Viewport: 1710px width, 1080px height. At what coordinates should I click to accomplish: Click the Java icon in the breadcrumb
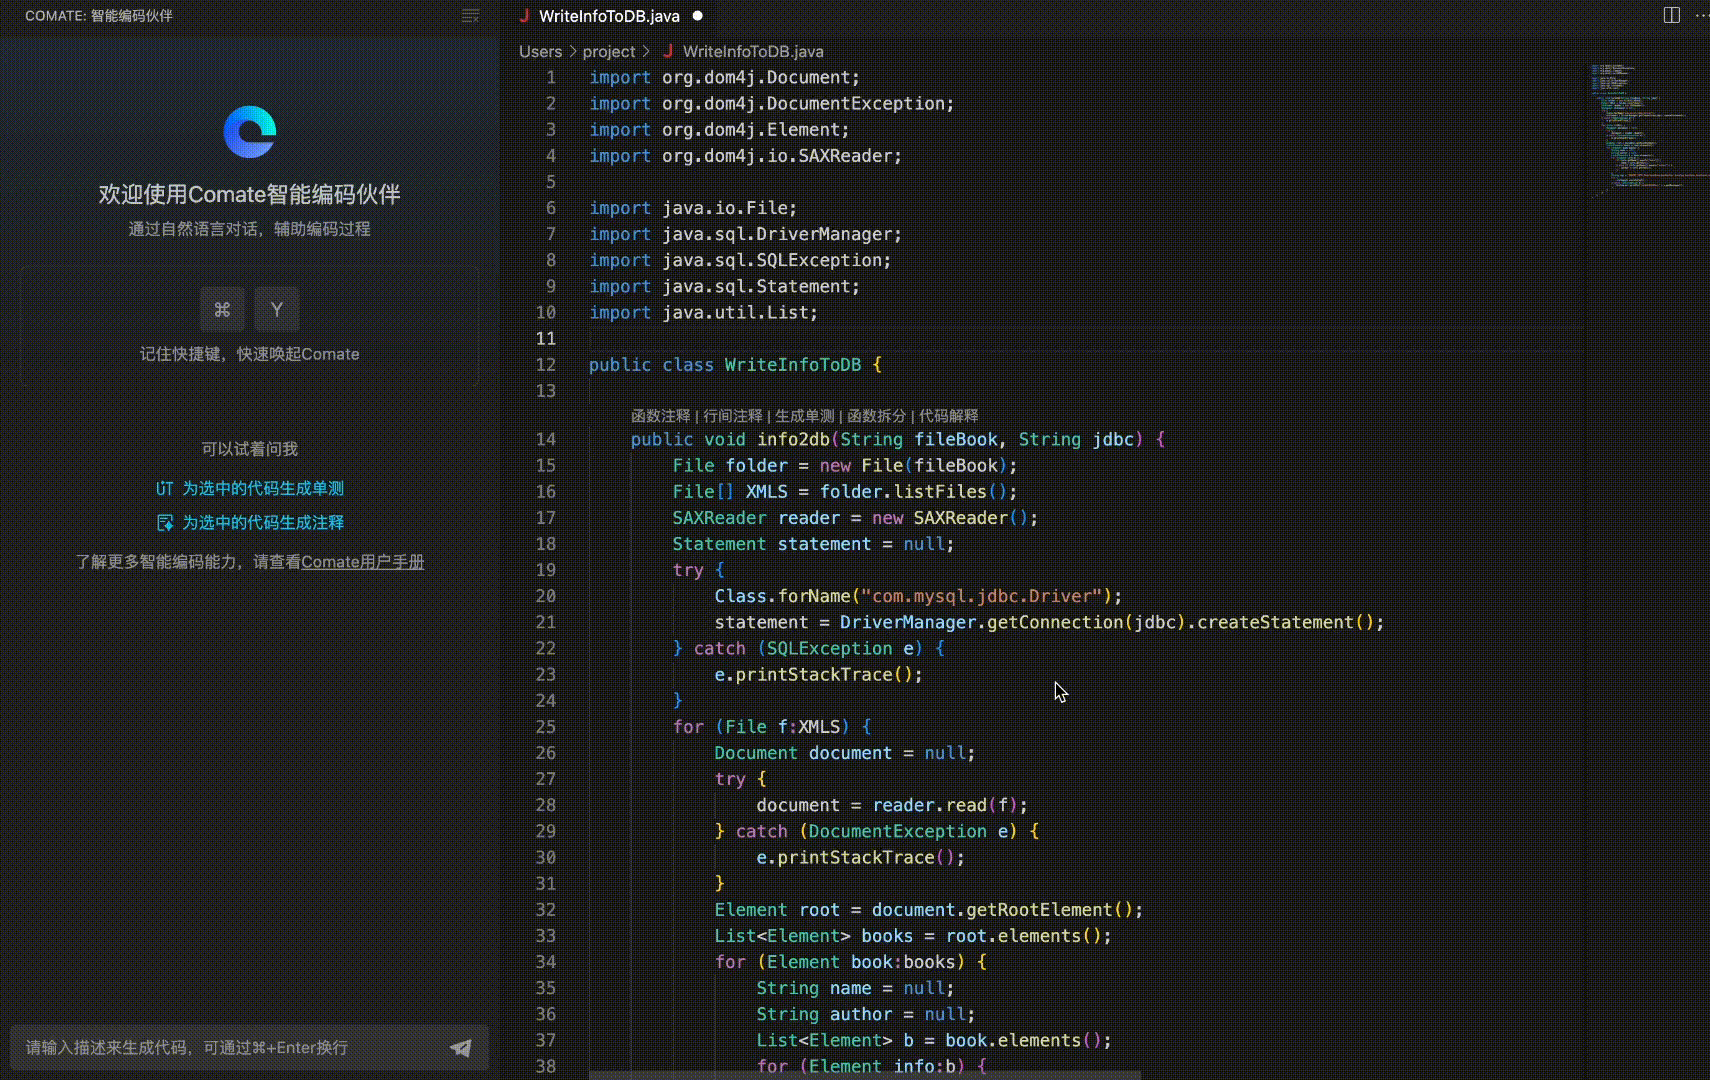667,51
